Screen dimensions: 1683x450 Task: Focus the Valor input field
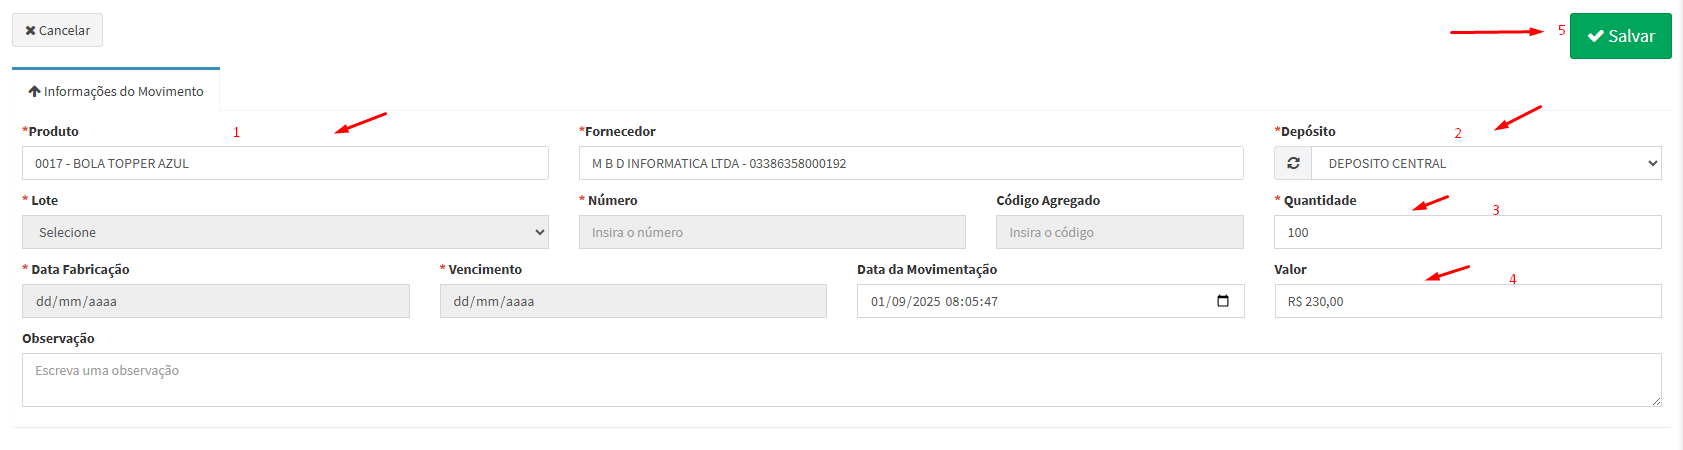[1467, 301]
